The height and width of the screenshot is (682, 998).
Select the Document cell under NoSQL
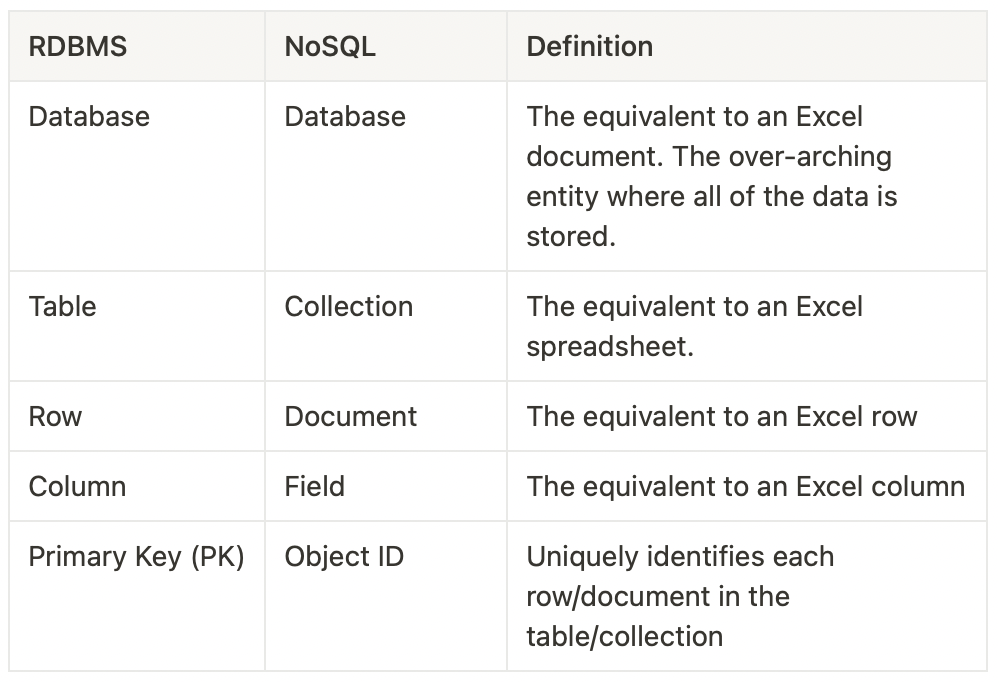[351, 416]
